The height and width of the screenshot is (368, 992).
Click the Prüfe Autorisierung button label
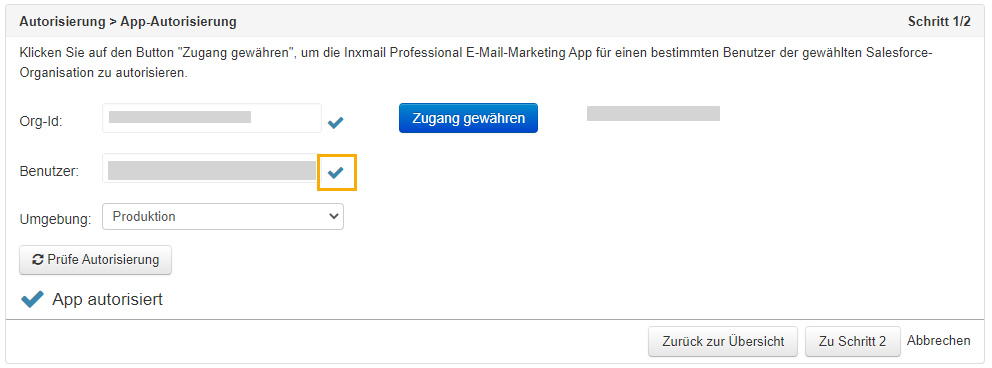[102, 259]
